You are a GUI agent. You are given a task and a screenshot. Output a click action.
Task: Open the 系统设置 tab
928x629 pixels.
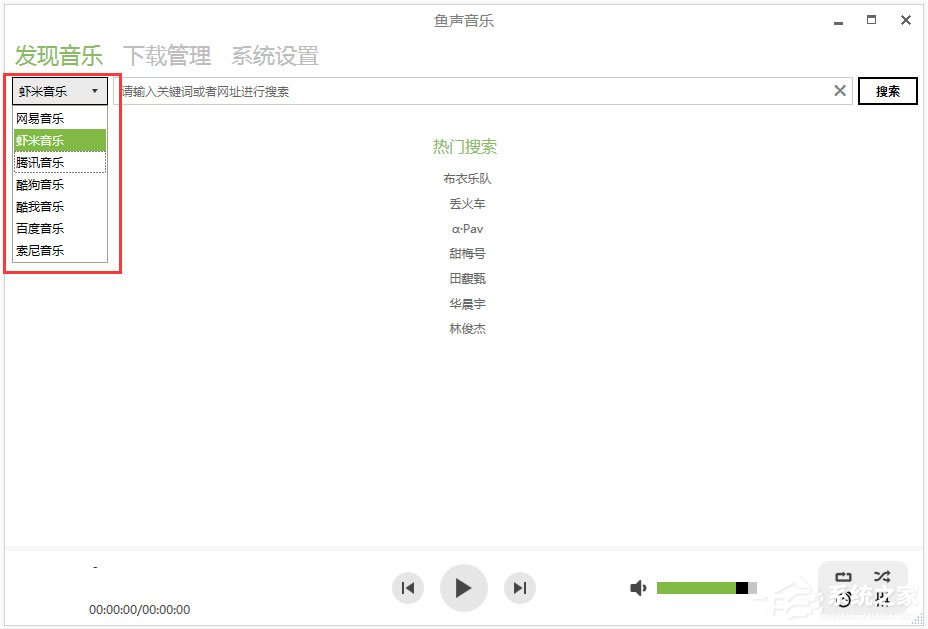pyautogui.click(x=274, y=56)
